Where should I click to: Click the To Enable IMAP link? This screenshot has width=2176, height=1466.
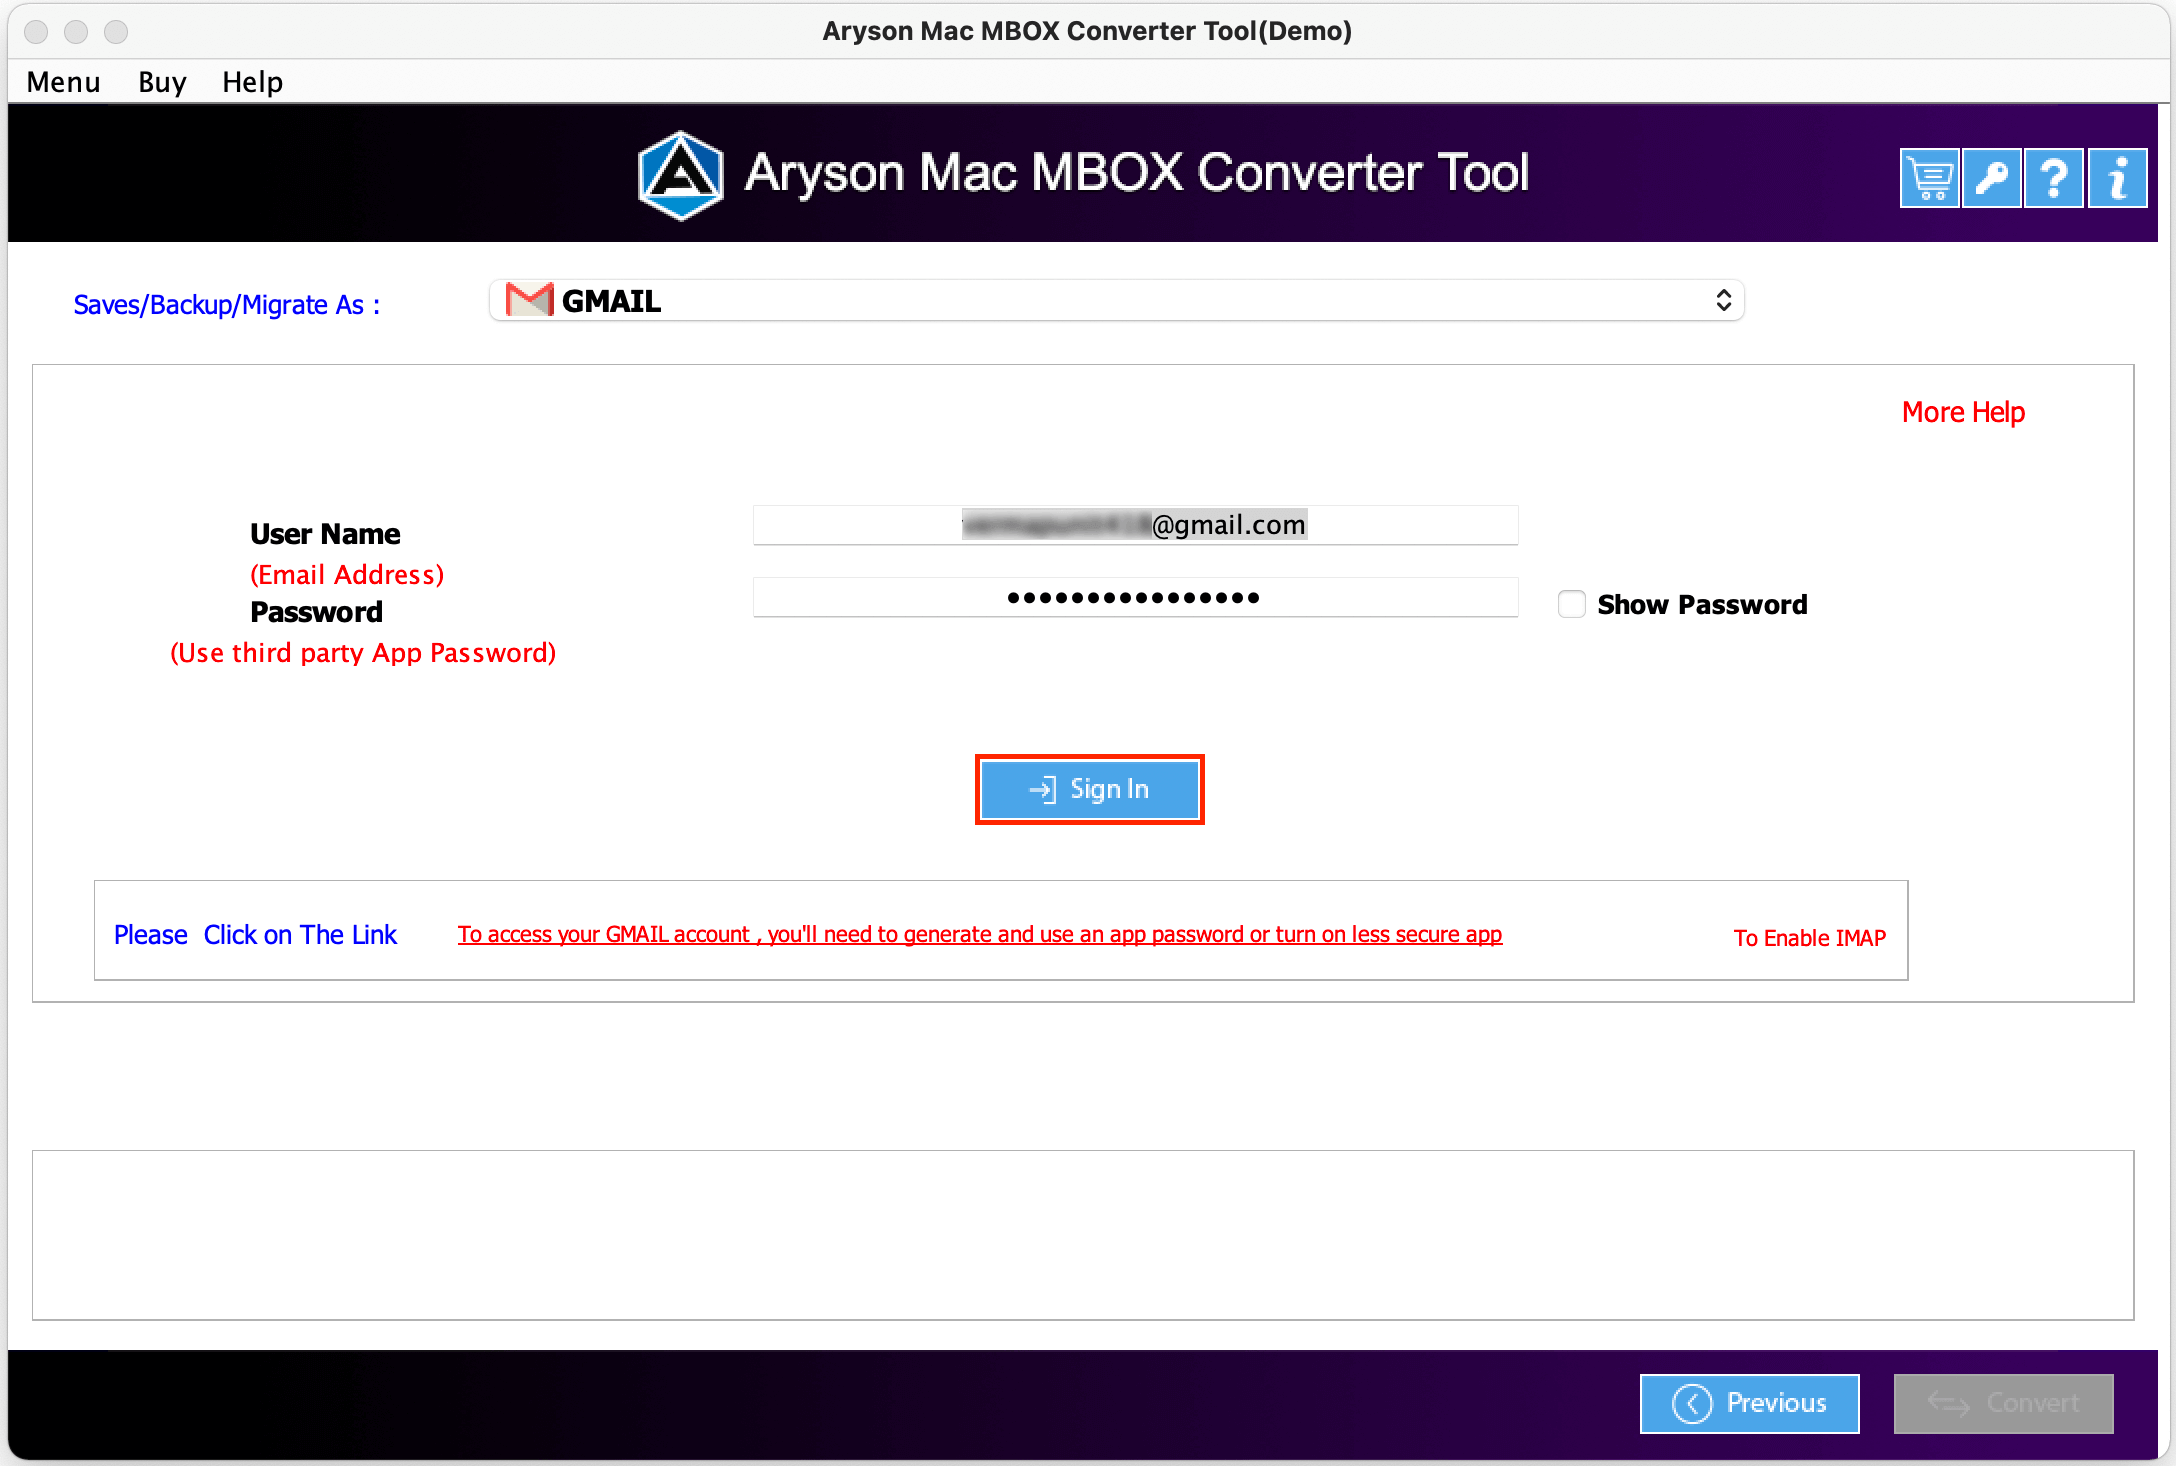coord(1810,938)
